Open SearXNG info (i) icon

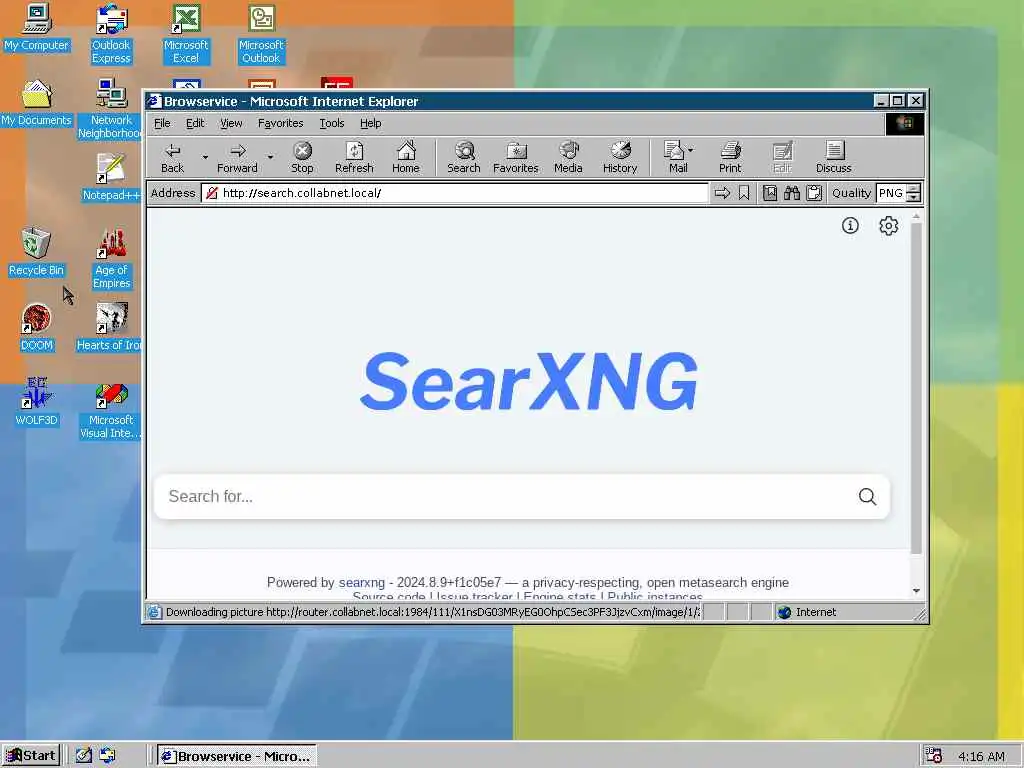[x=850, y=225]
